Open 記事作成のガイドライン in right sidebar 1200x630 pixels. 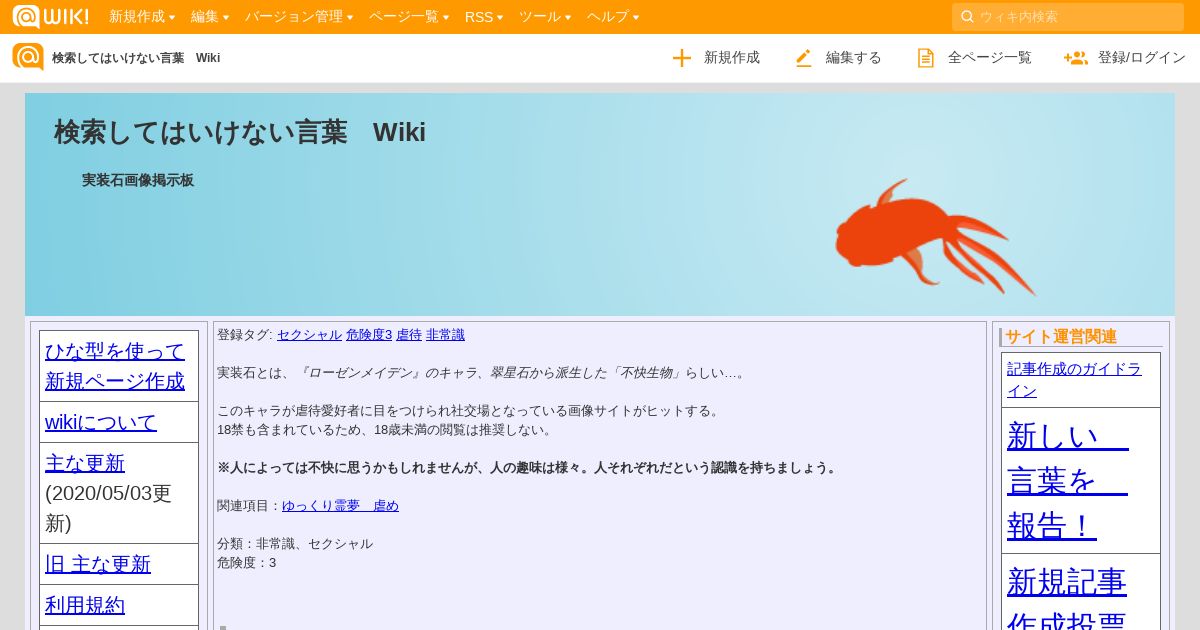pyautogui.click(x=1074, y=380)
